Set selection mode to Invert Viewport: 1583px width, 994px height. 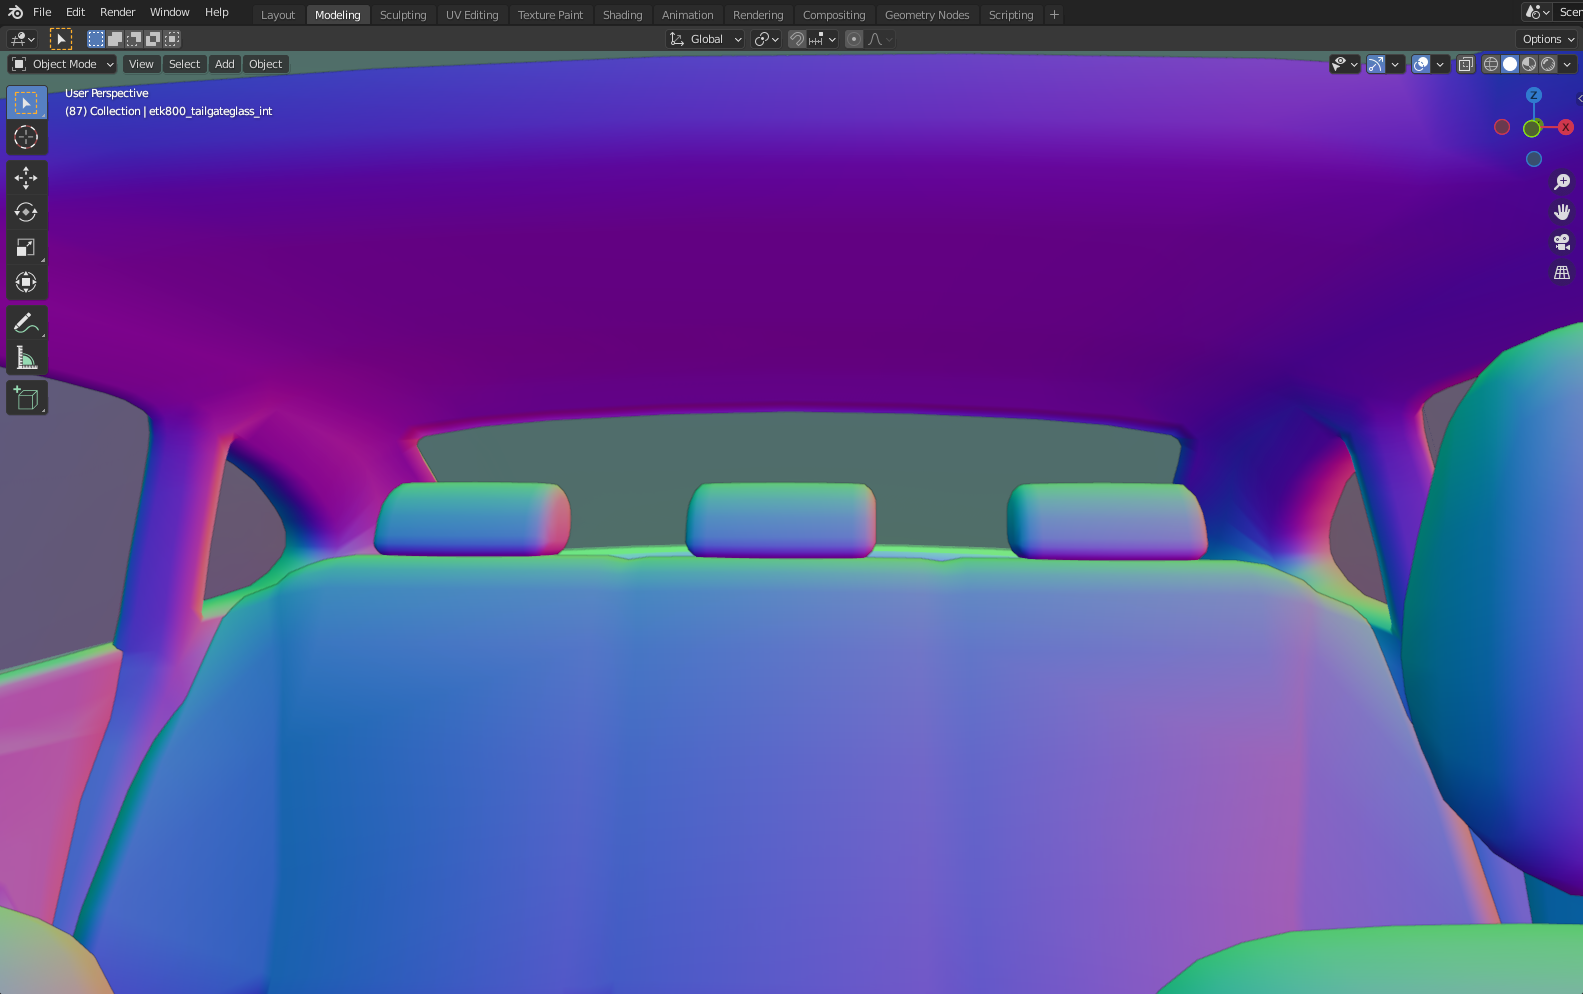click(x=153, y=39)
